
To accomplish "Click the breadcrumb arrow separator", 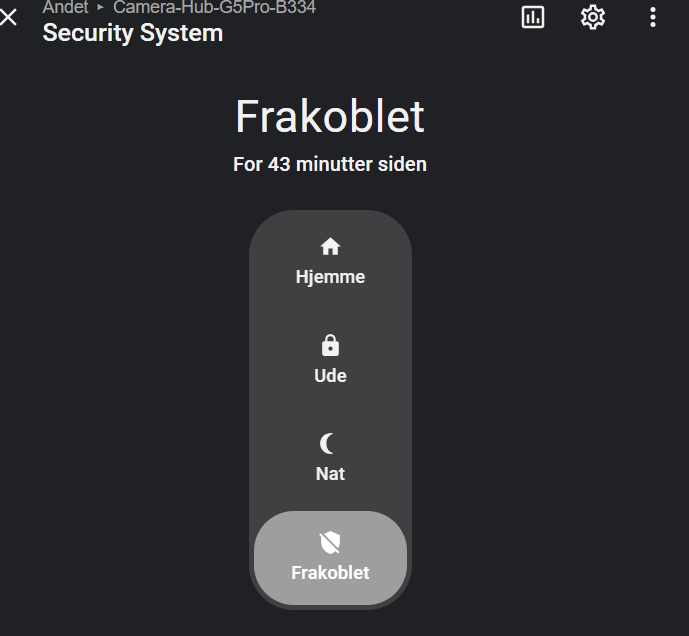I will point(101,7).
